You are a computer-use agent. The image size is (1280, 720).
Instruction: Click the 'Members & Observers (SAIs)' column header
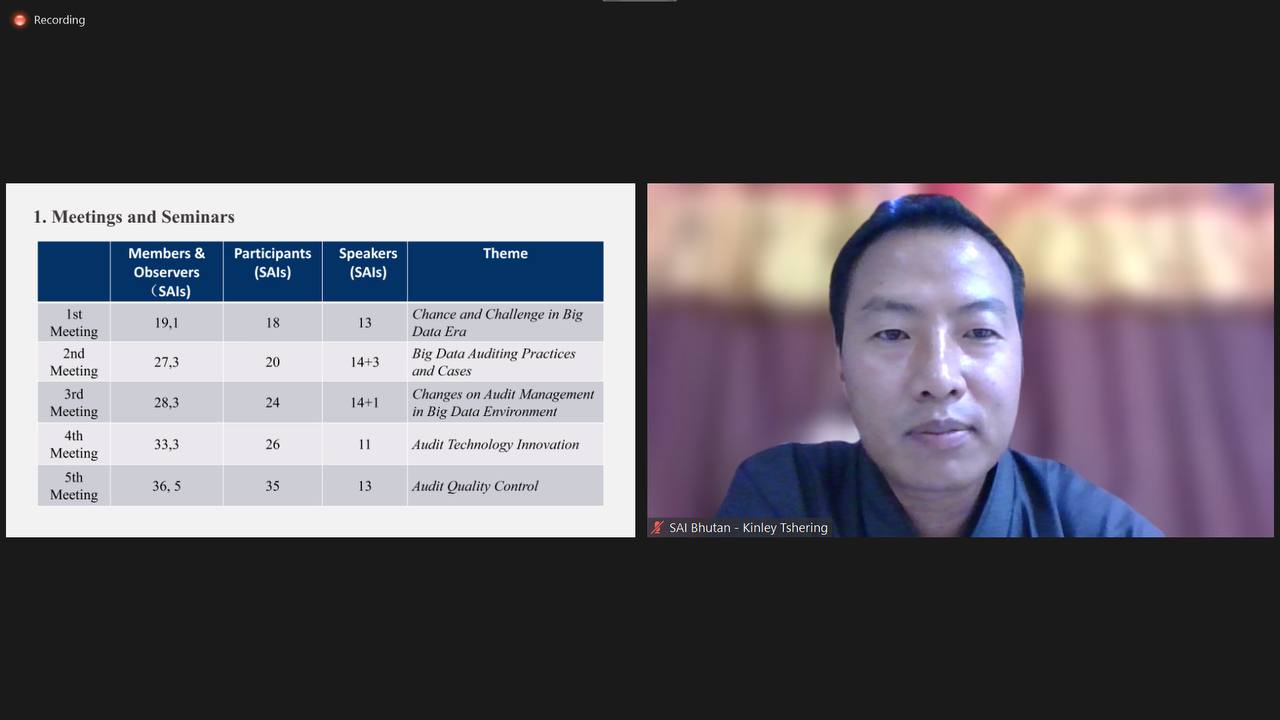click(166, 272)
